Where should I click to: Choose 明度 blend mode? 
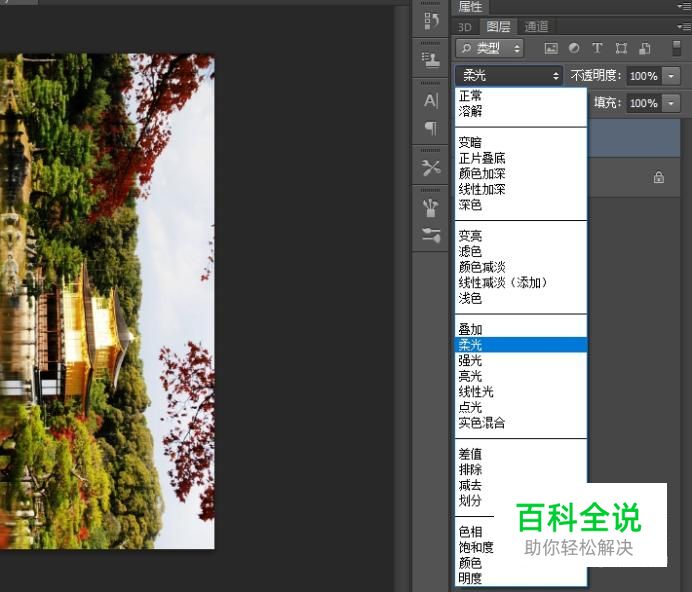(x=521, y=578)
